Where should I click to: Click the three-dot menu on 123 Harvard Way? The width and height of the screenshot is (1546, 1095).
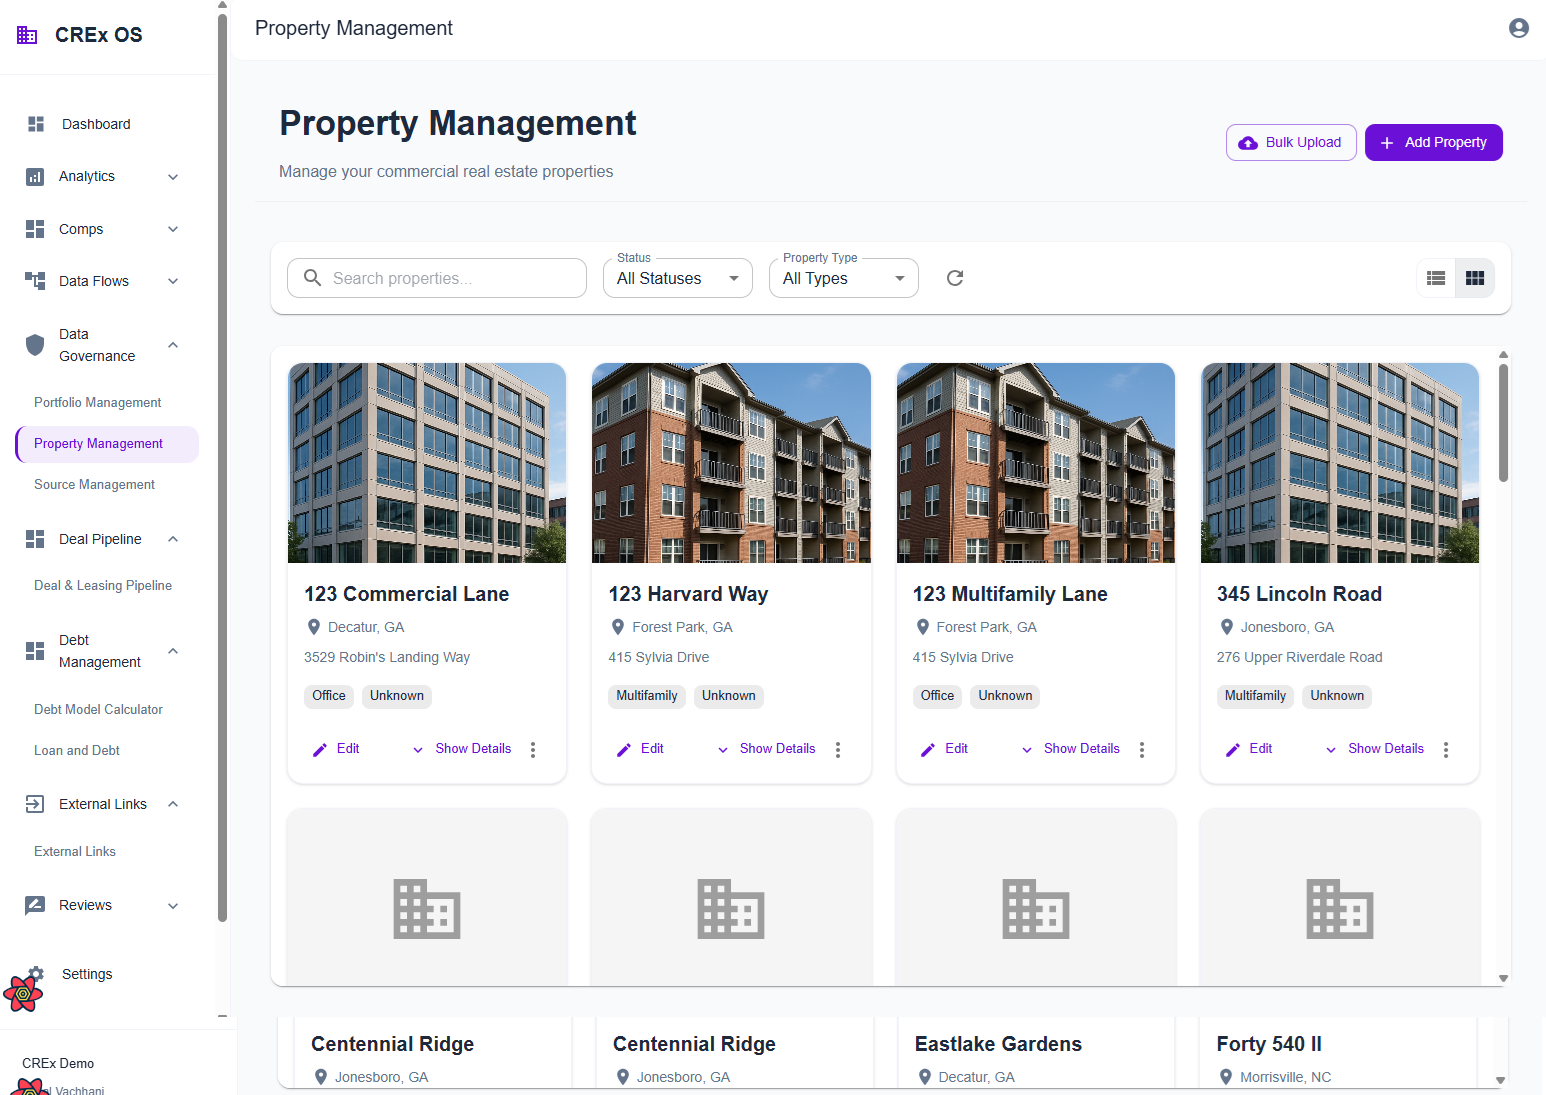pyautogui.click(x=837, y=749)
